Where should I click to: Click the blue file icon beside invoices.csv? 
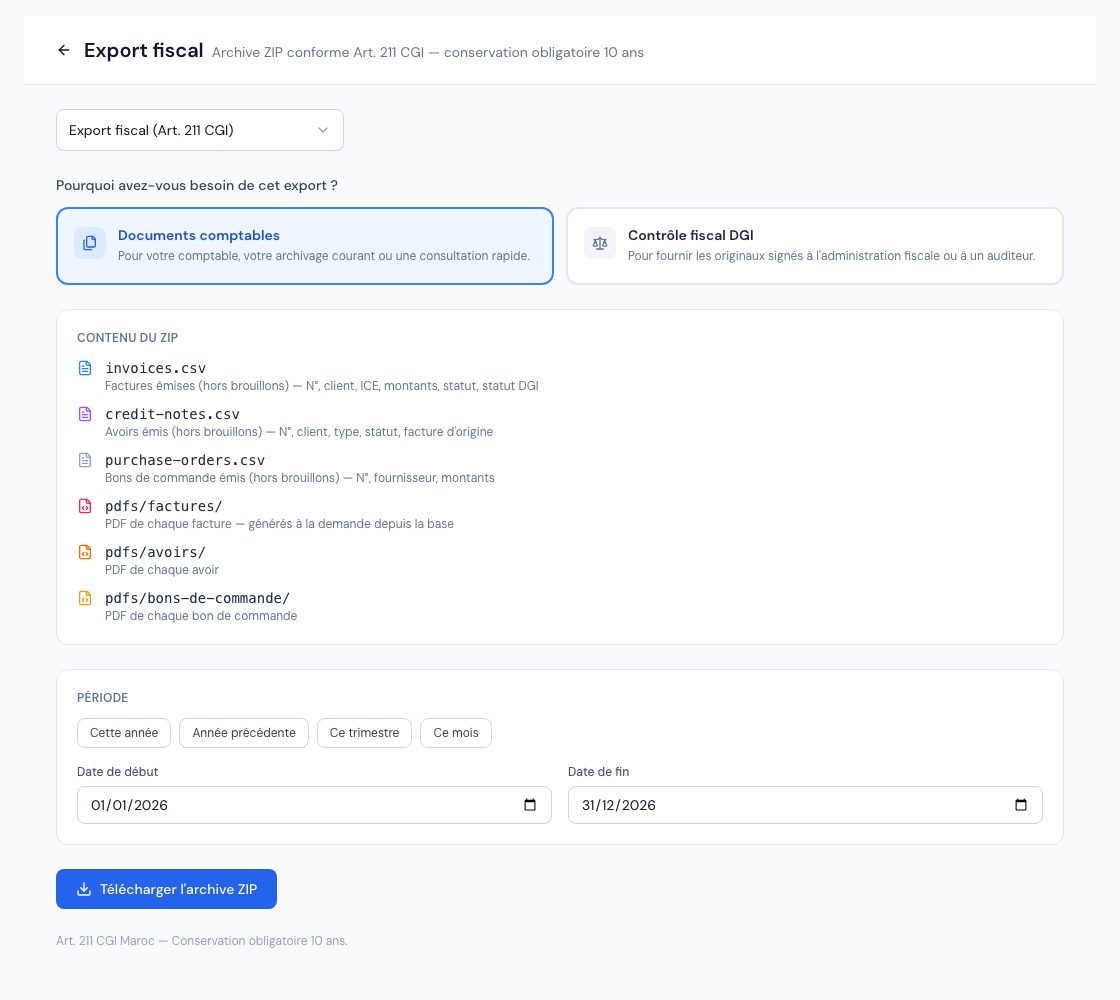pyautogui.click(x=85, y=368)
